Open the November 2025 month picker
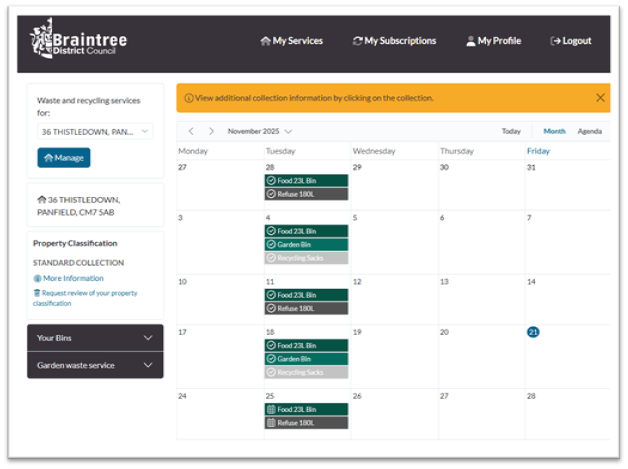The image size is (628, 469). 260,131
